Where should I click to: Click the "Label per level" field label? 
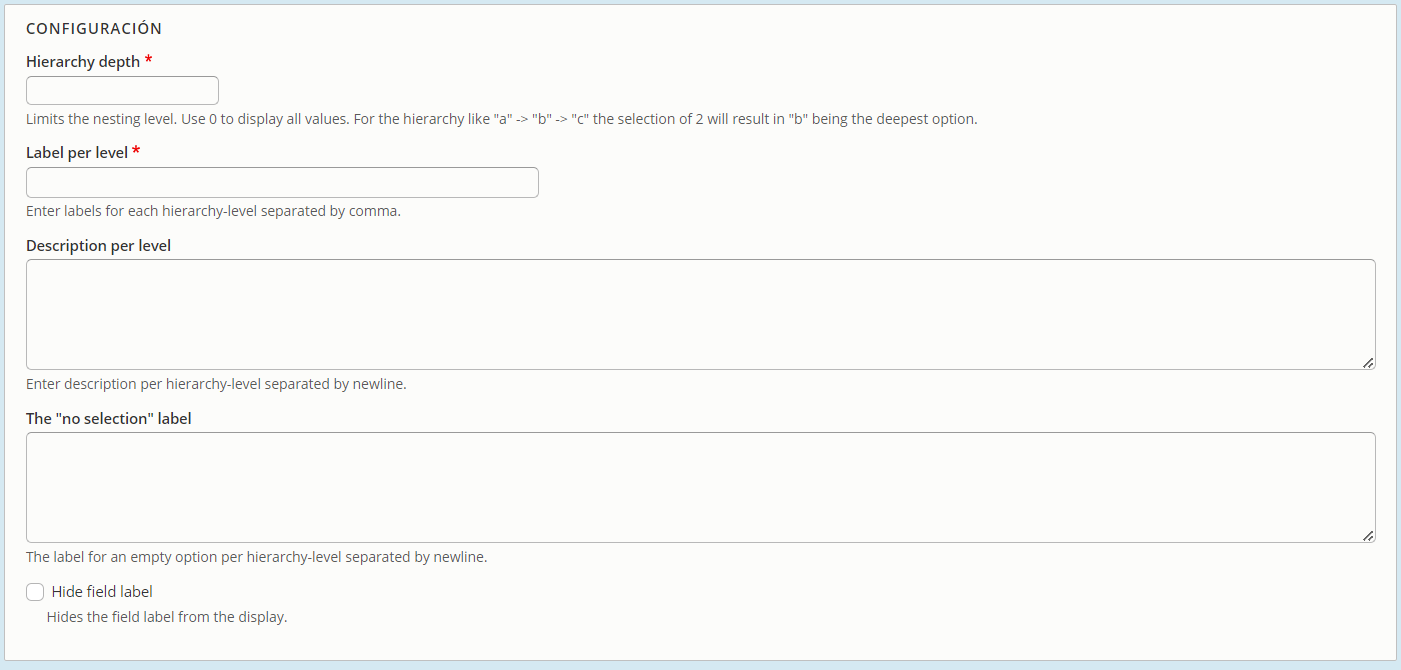click(77, 153)
